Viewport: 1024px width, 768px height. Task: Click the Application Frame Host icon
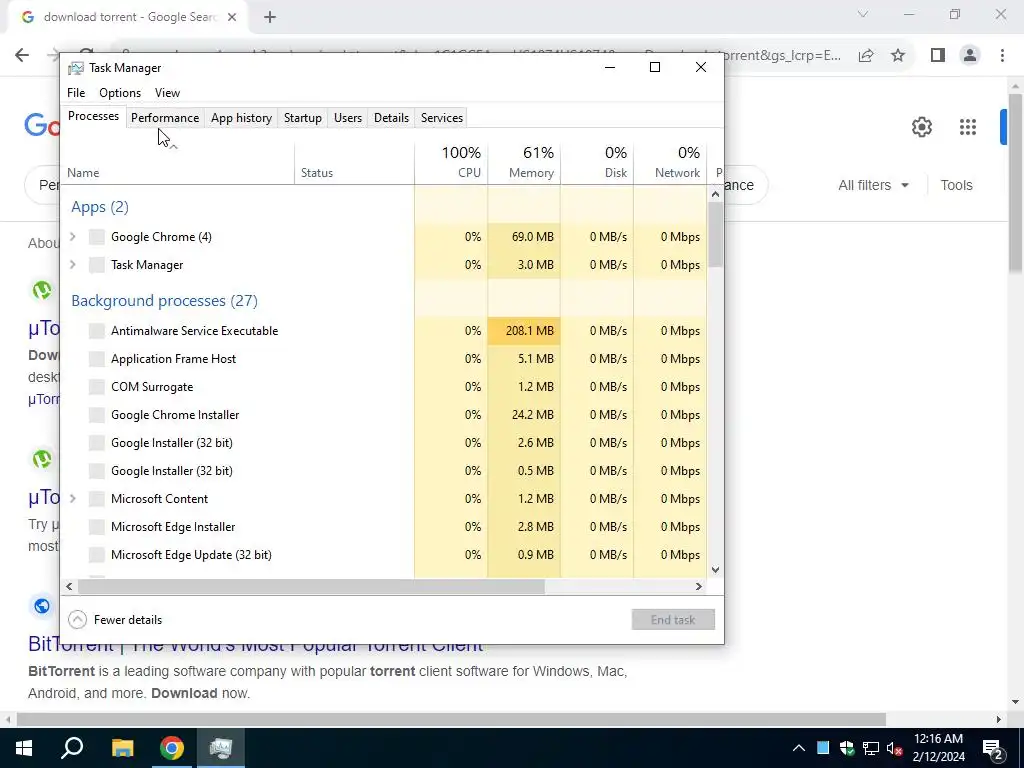coord(97,359)
